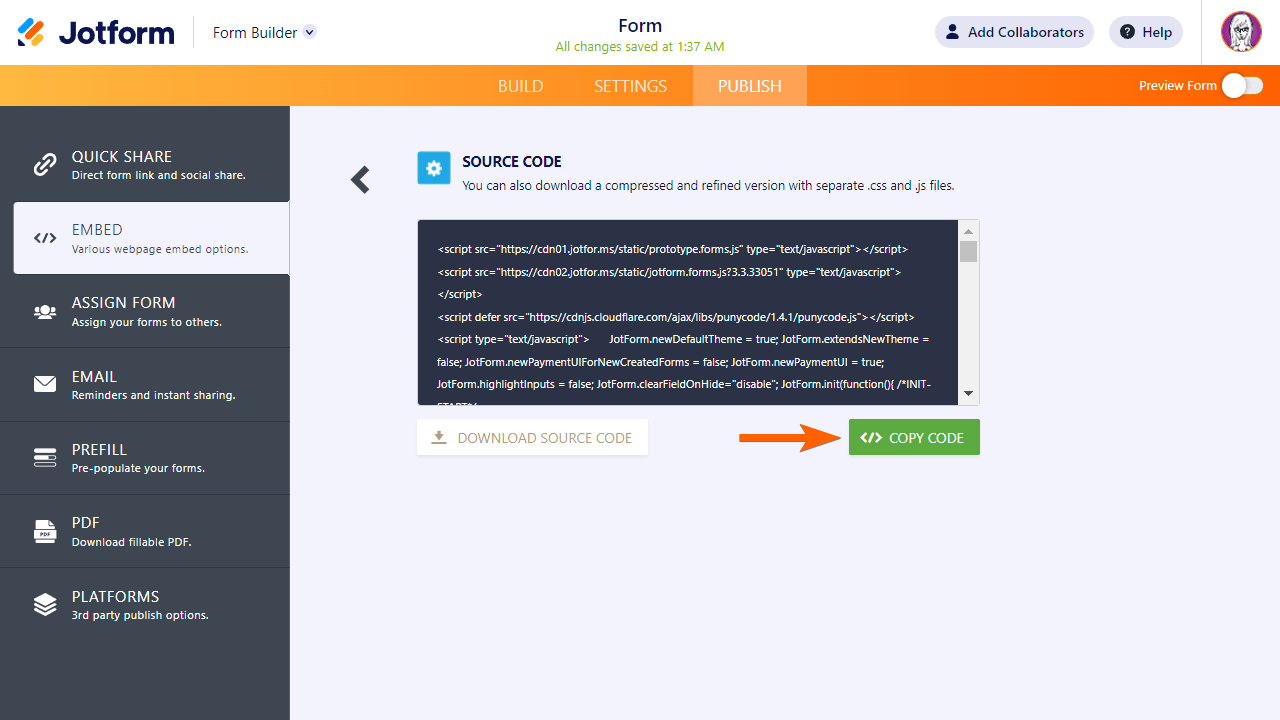
Task: Click the code box scroll-down arrow
Action: point(968,394)
